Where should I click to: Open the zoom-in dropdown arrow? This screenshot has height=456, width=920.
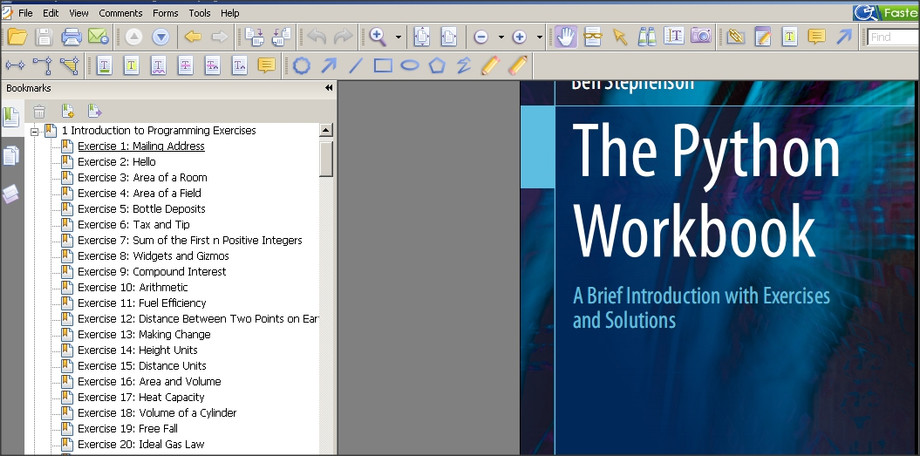539,37
